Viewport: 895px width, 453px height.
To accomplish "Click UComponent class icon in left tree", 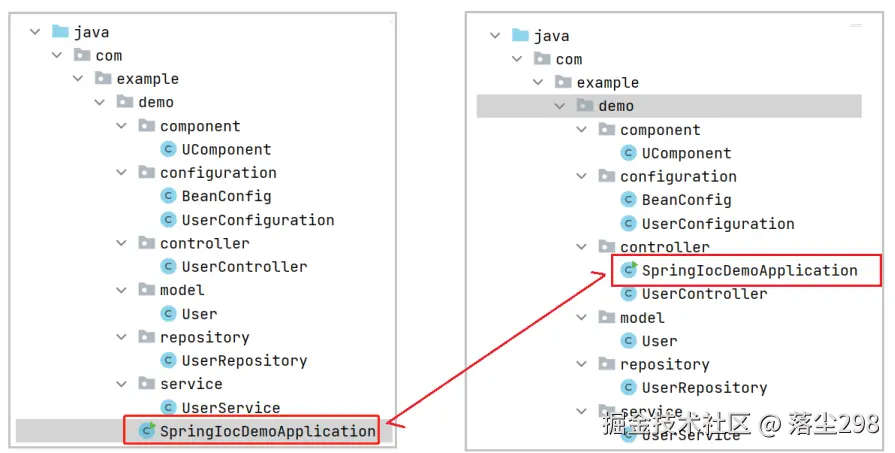I will point(168,149).
